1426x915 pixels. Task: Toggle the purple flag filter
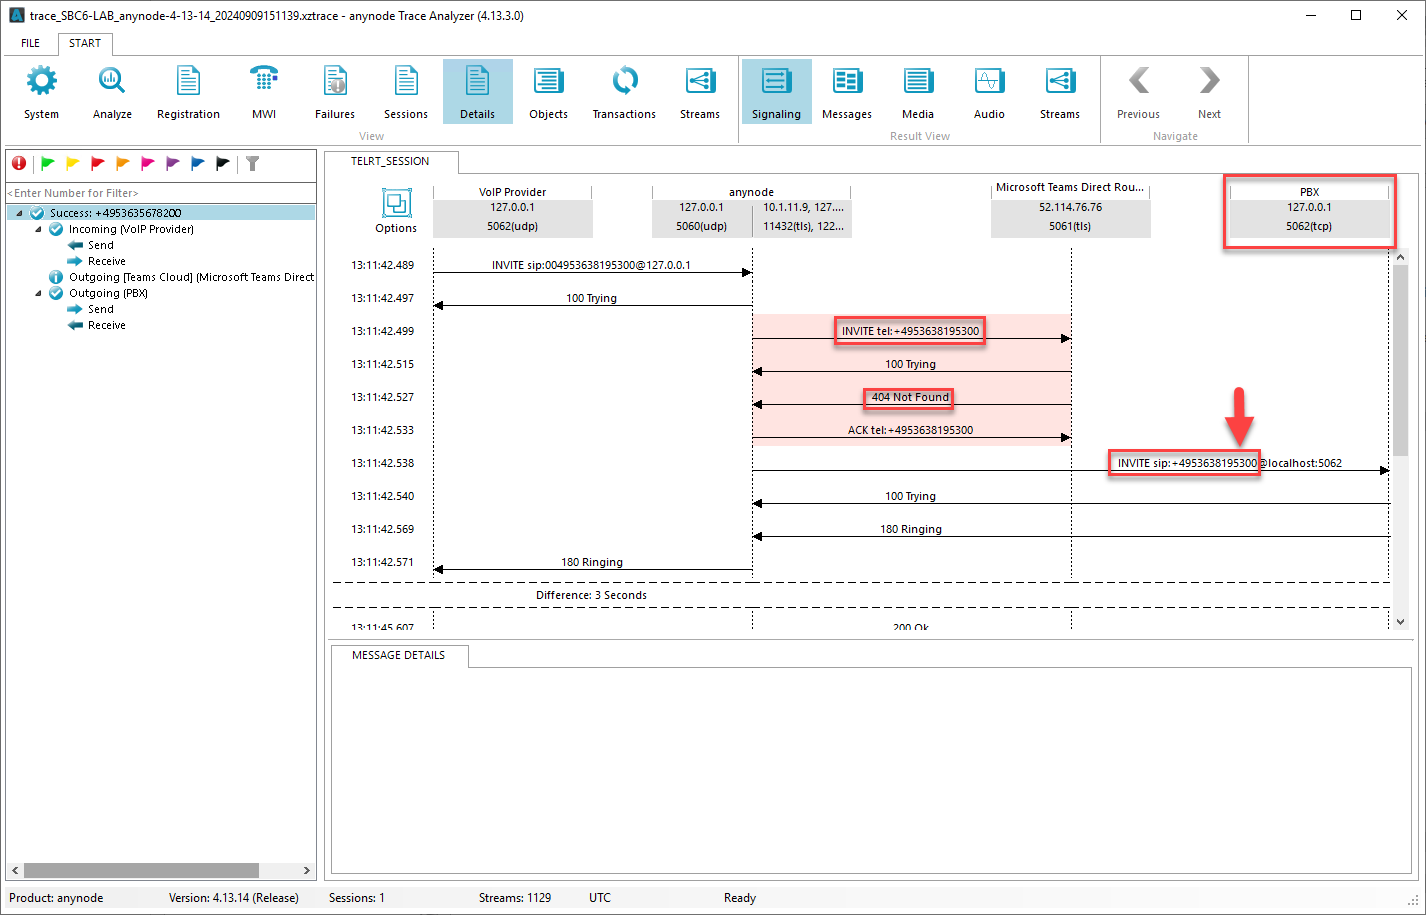(x=173, y=163)
